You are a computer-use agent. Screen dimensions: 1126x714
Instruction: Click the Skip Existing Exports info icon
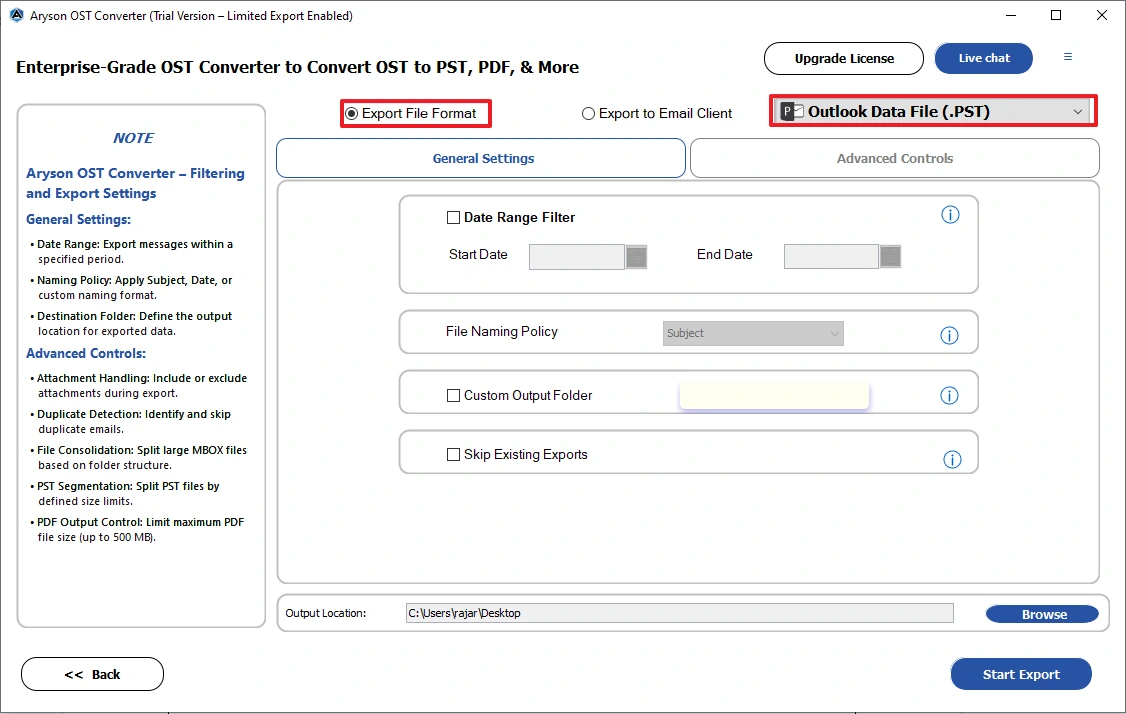[x=952, y=460]
